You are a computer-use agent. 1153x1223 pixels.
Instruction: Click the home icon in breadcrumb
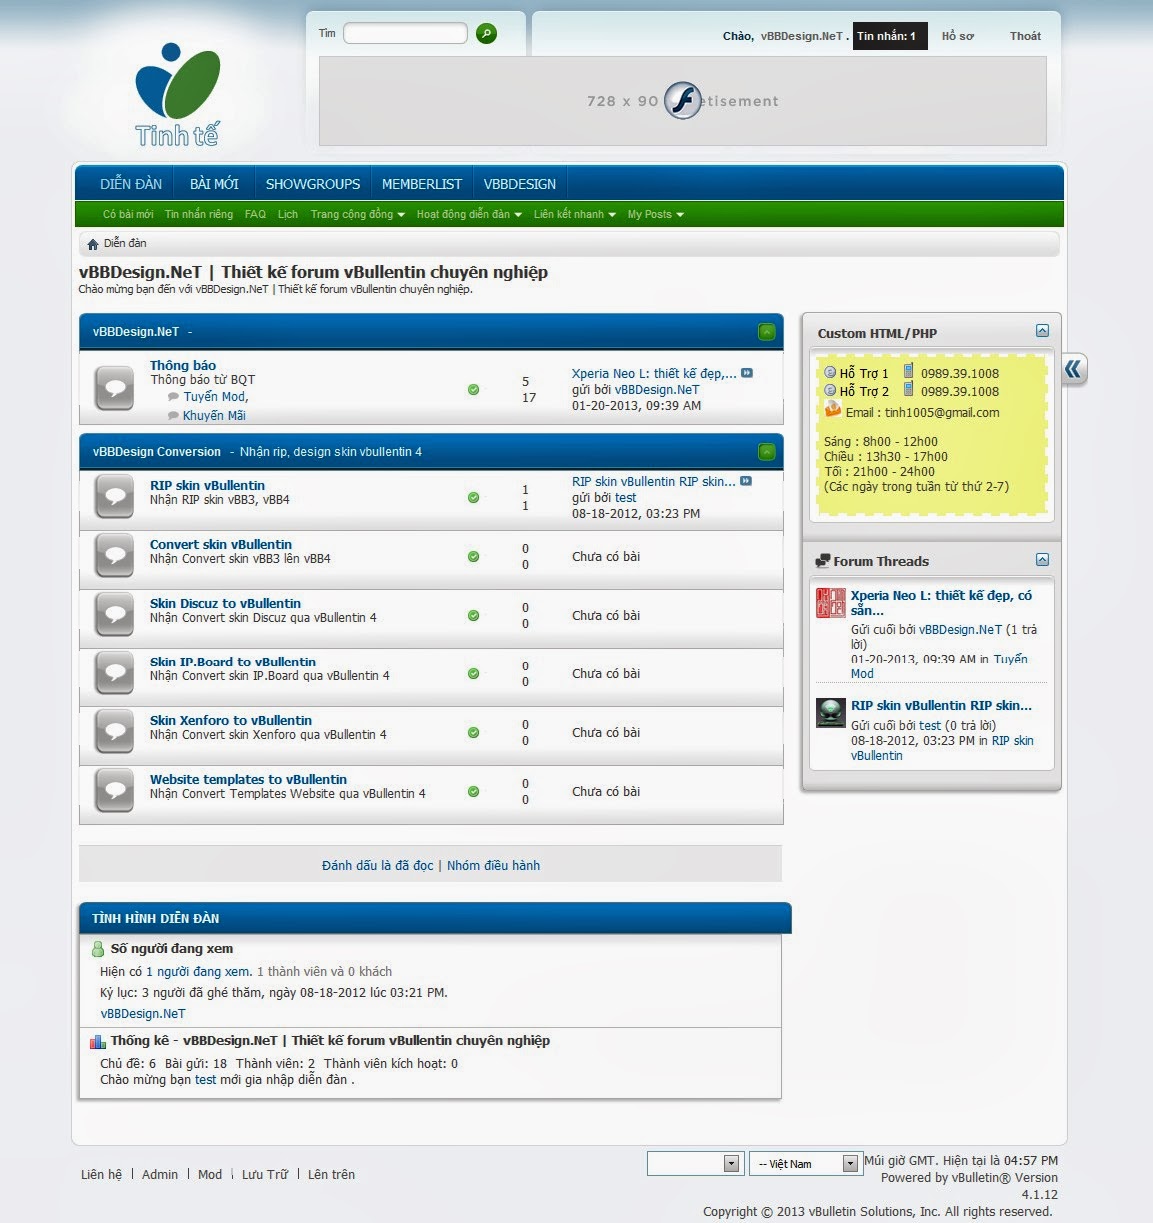(x=93, y=244)
